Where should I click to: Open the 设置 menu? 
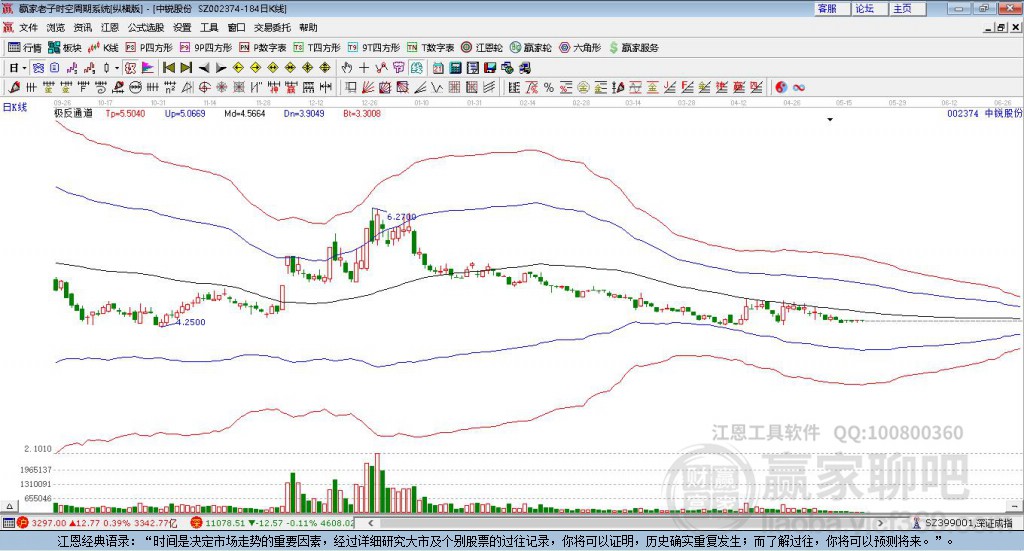pyautogui.click(x=182, y=27)
